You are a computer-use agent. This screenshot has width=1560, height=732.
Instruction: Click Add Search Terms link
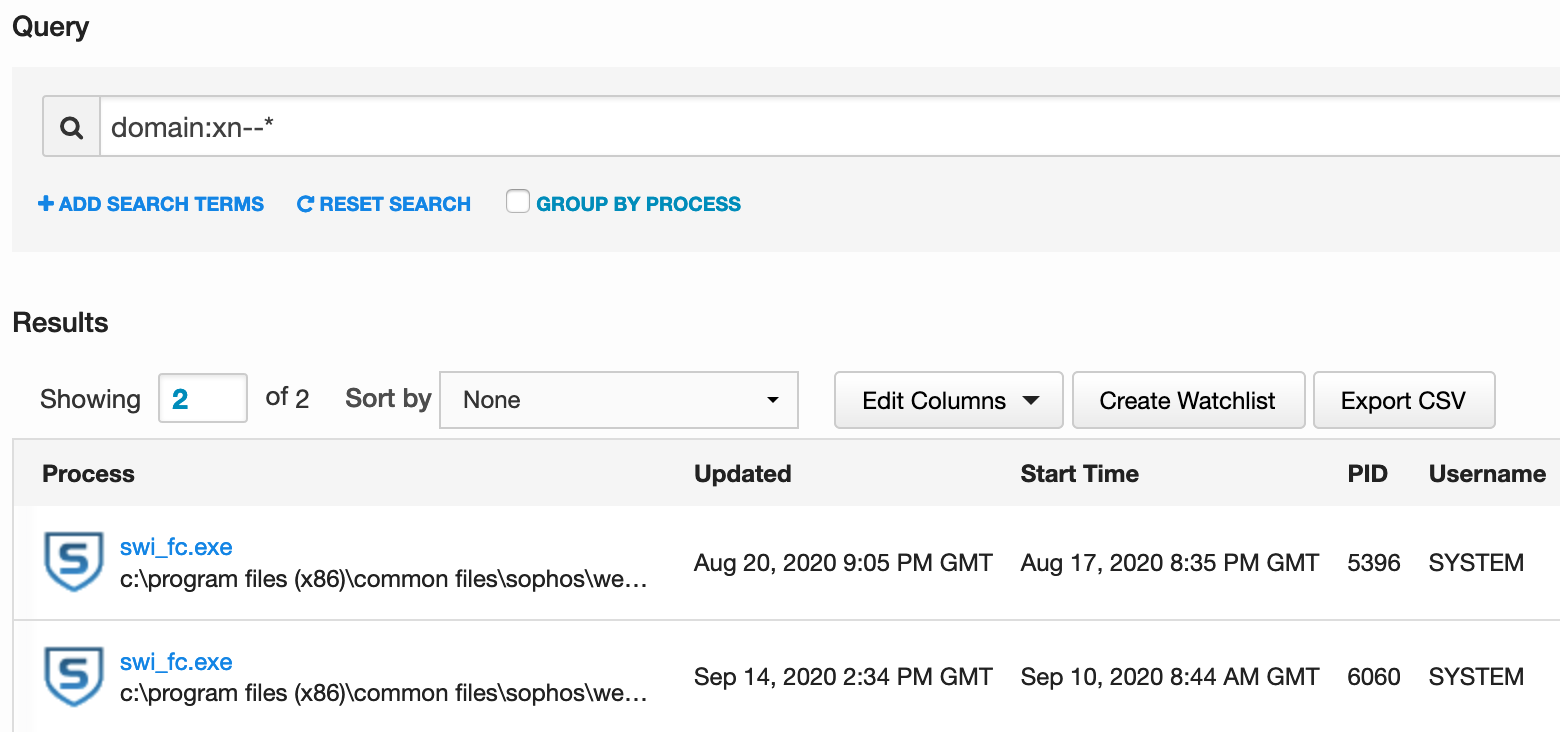click(161, 204)
